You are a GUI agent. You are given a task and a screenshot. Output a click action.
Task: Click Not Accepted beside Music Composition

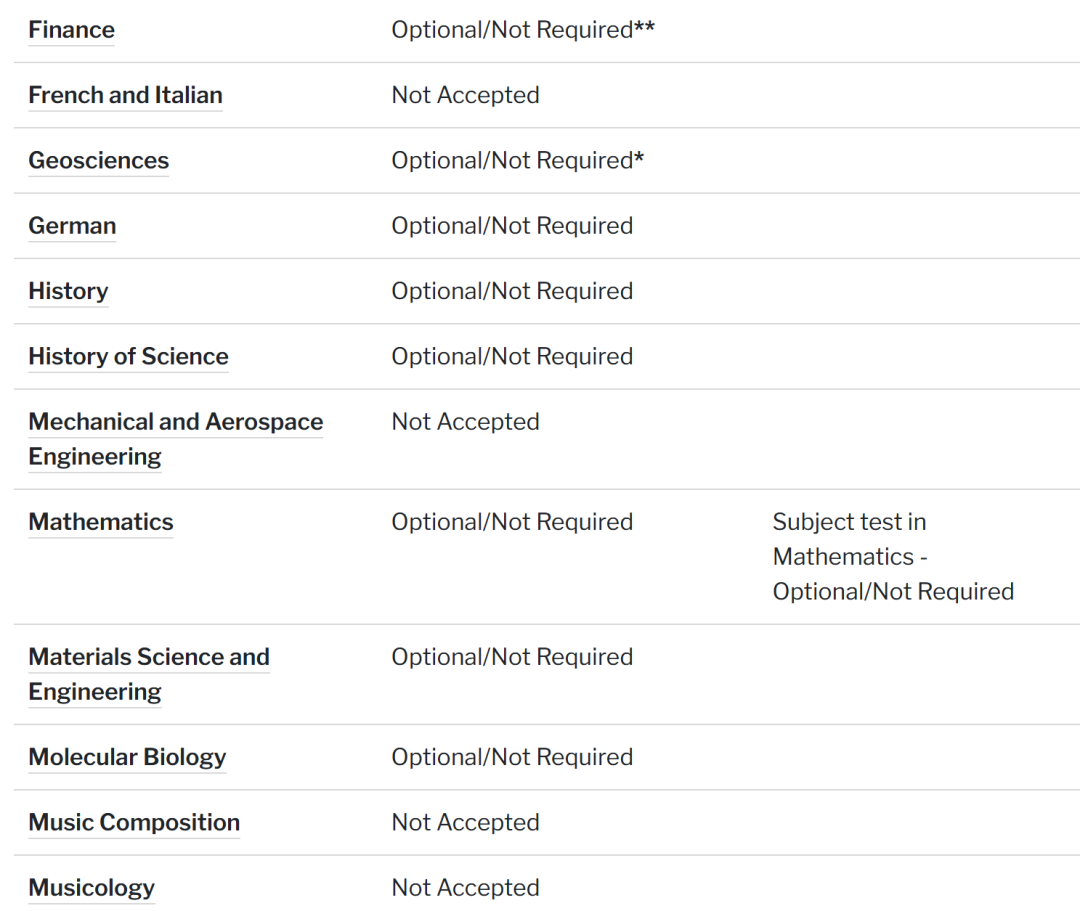pos(465,822)
